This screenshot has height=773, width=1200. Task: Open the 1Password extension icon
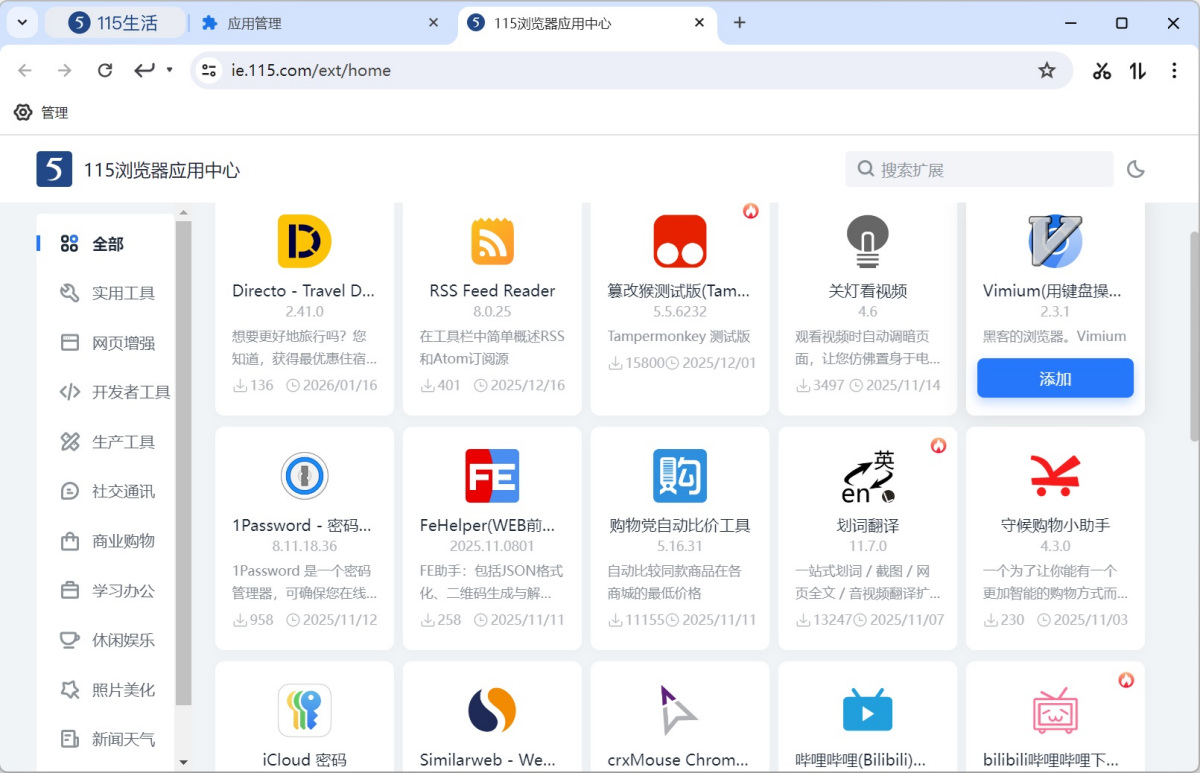coord(304,476)
